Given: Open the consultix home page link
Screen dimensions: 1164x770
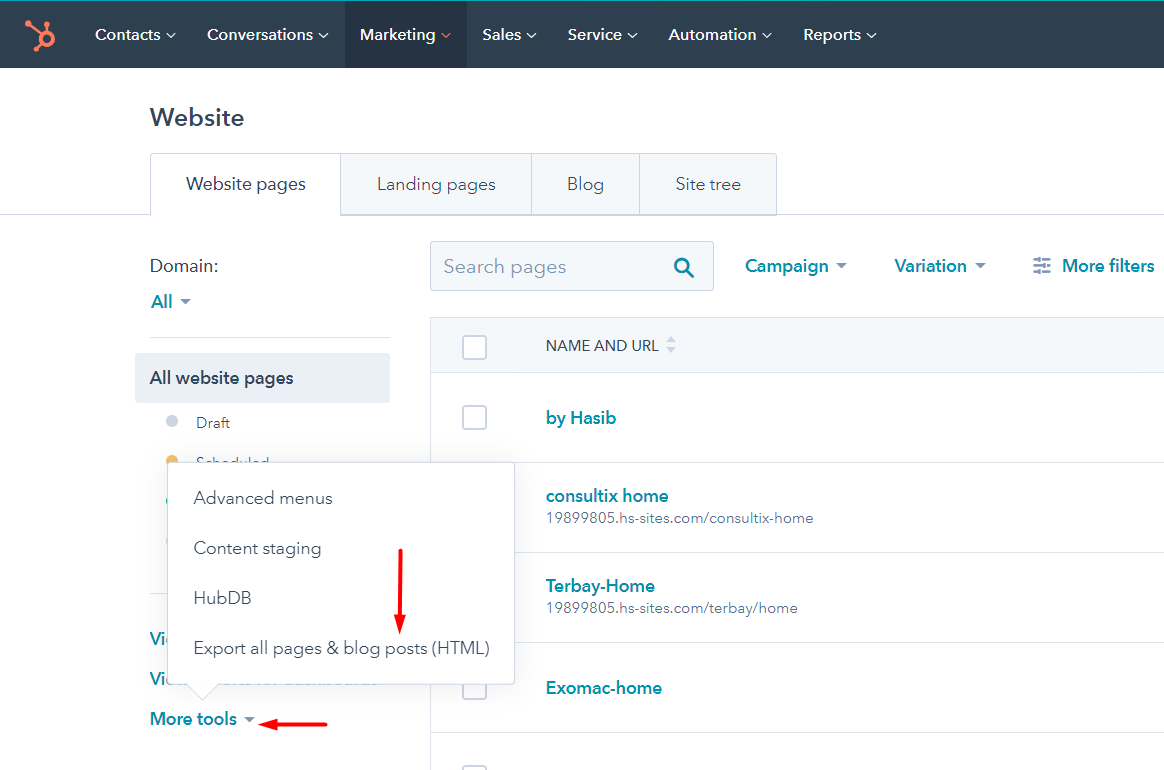Looking at the screenshot, I should 606,496.
